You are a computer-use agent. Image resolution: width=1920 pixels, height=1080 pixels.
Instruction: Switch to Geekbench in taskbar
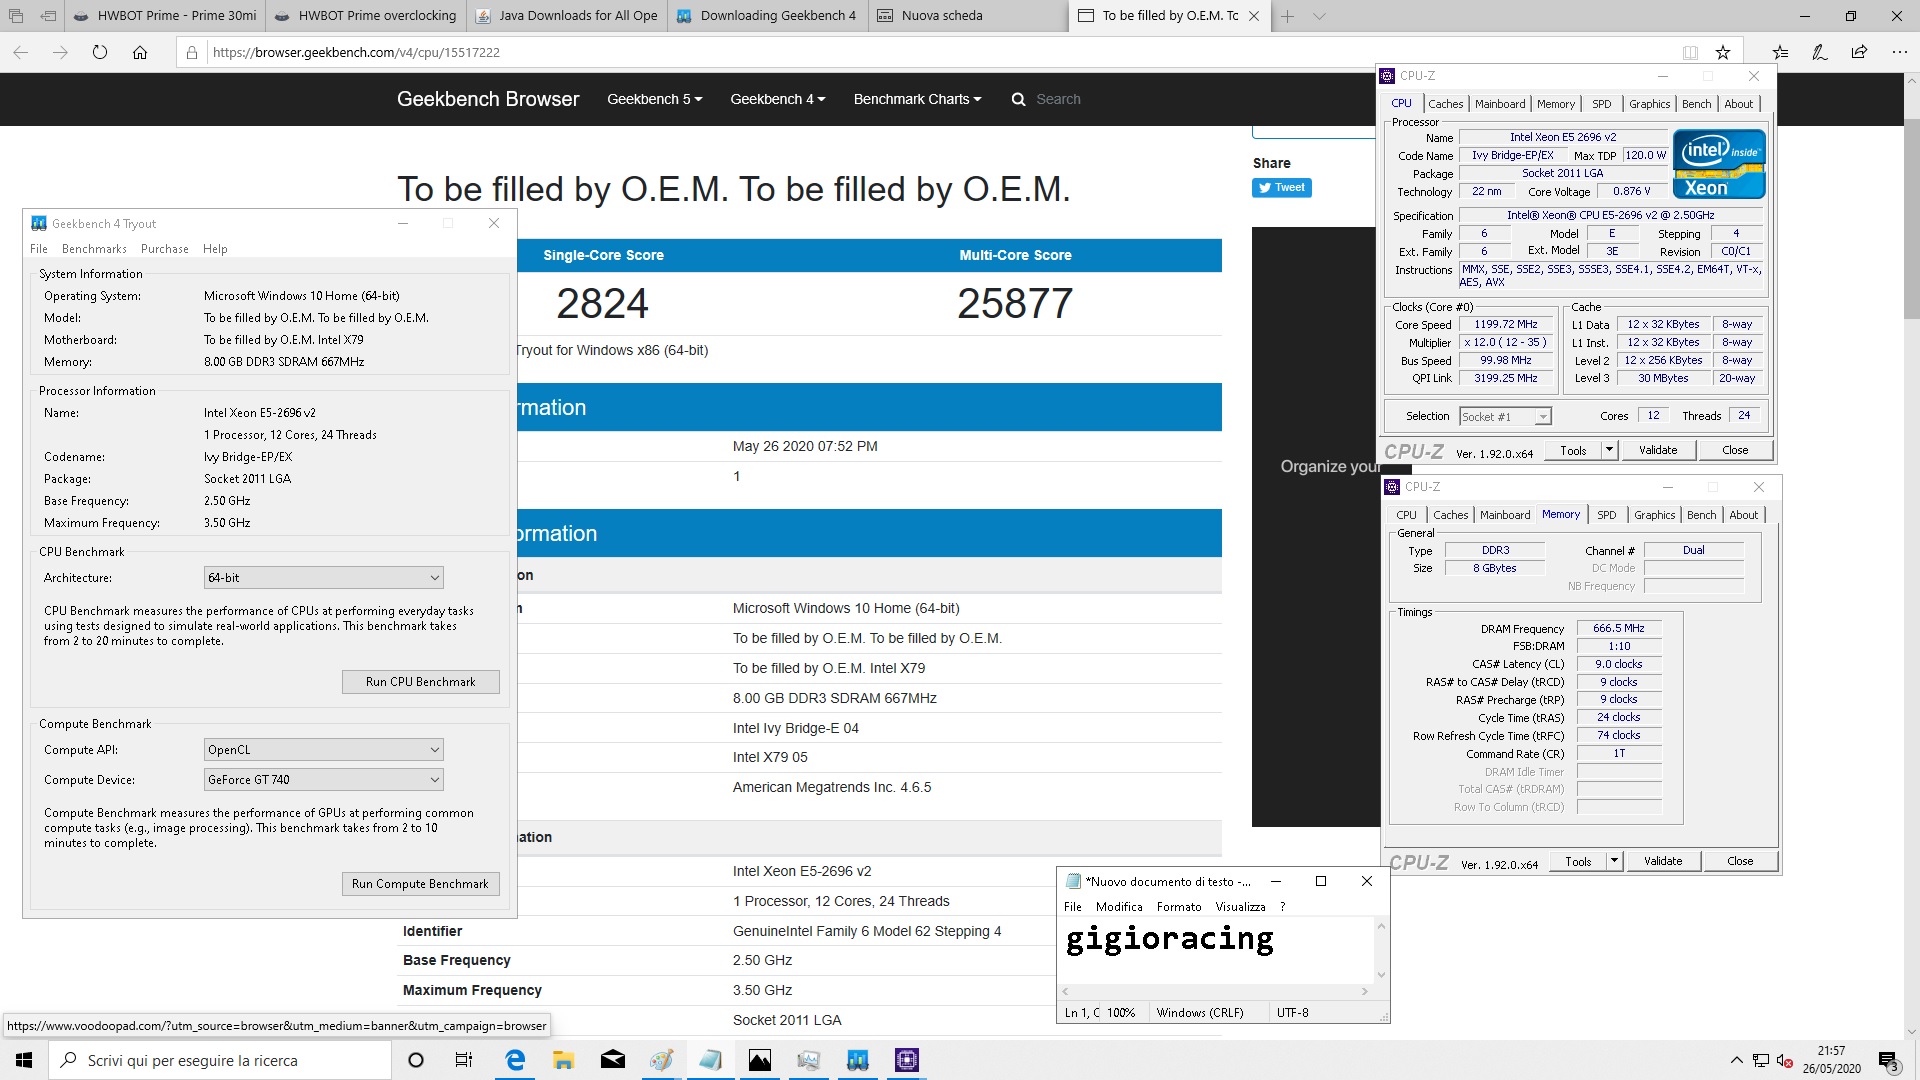pos(857,1060)
